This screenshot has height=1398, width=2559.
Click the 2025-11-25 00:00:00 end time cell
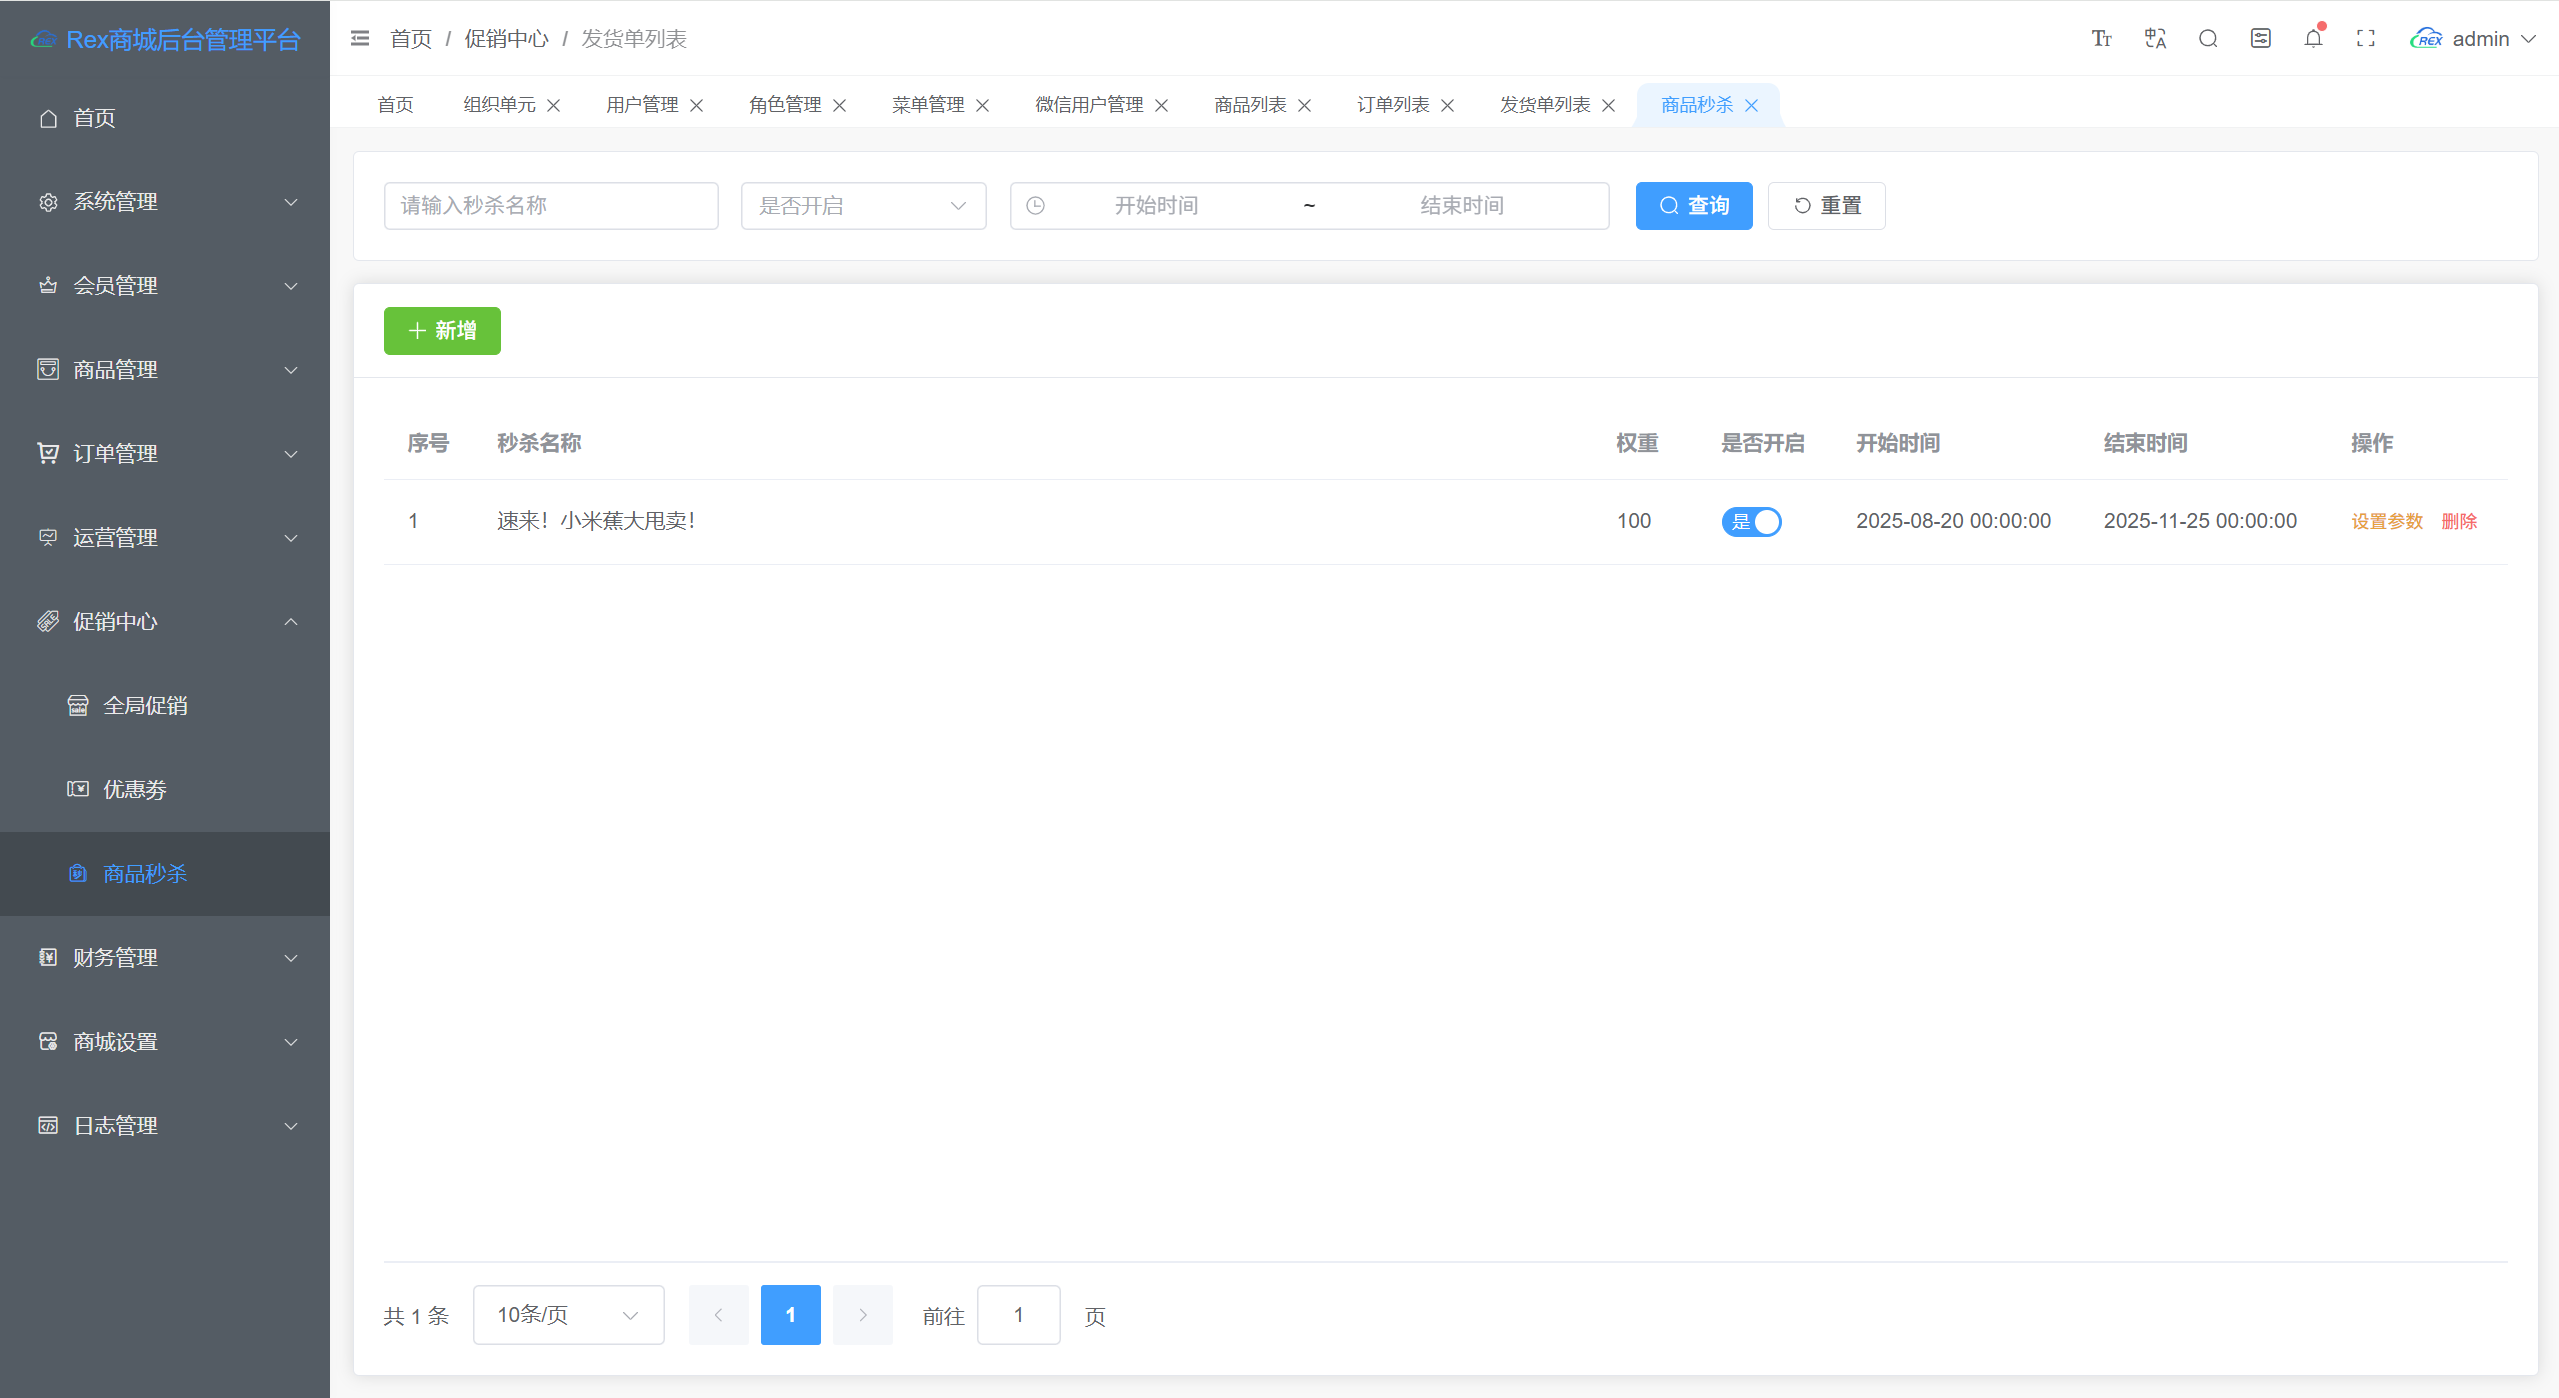(x=2200, y=521)
